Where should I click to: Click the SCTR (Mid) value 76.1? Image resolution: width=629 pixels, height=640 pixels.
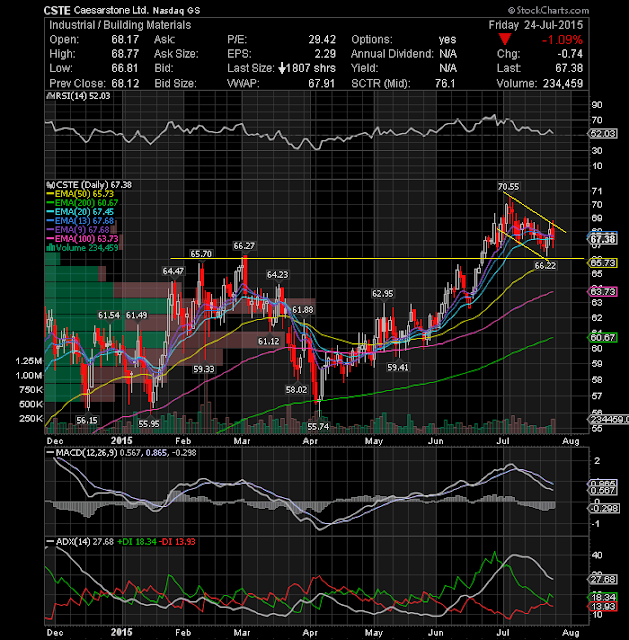coord(445,83)
